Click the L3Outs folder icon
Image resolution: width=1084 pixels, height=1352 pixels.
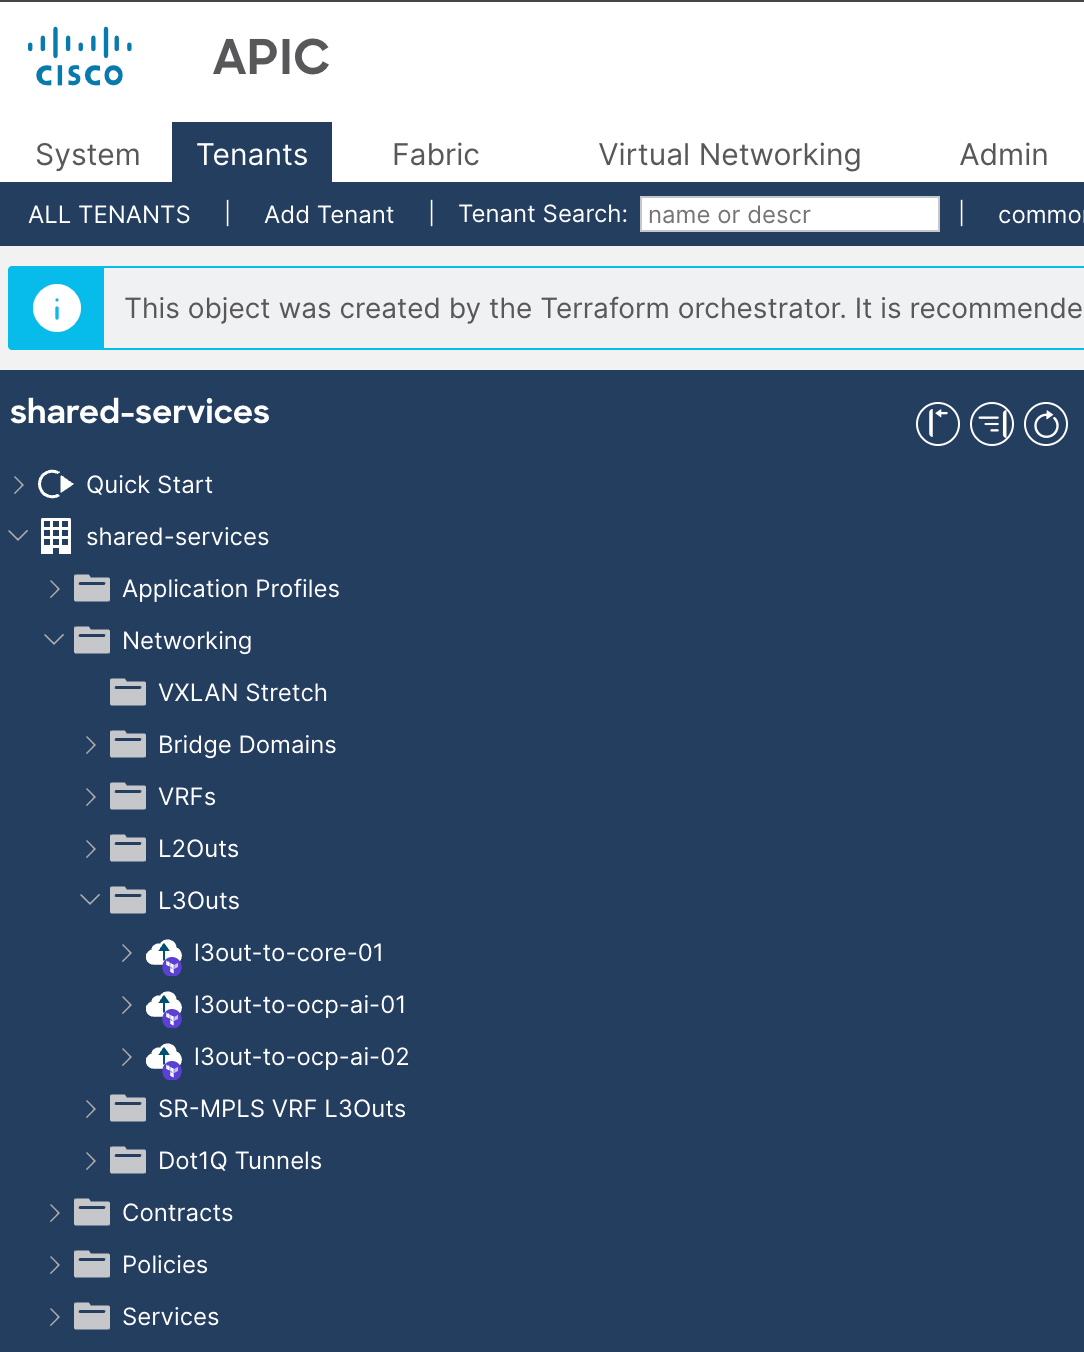pyautogui.click(x=128, y=901)
